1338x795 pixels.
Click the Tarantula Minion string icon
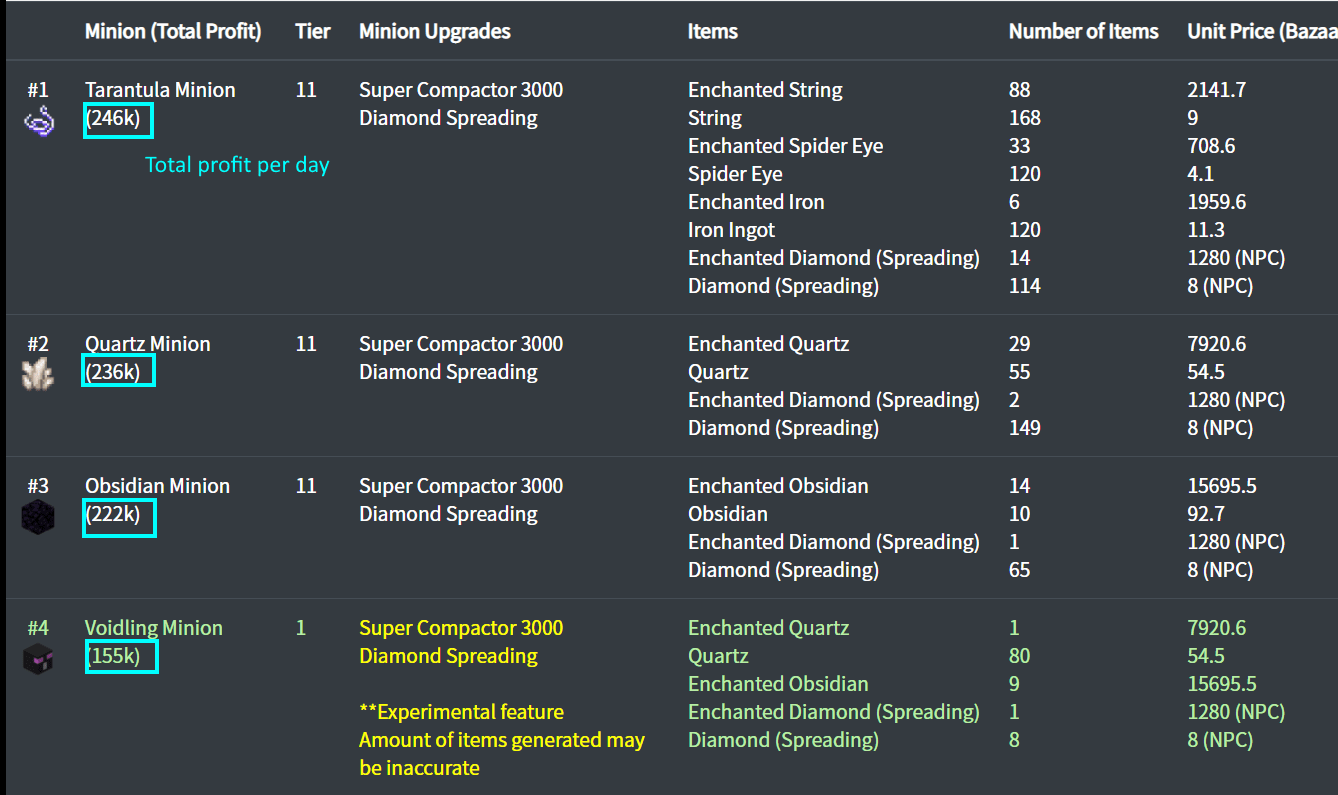pos(38,122)
